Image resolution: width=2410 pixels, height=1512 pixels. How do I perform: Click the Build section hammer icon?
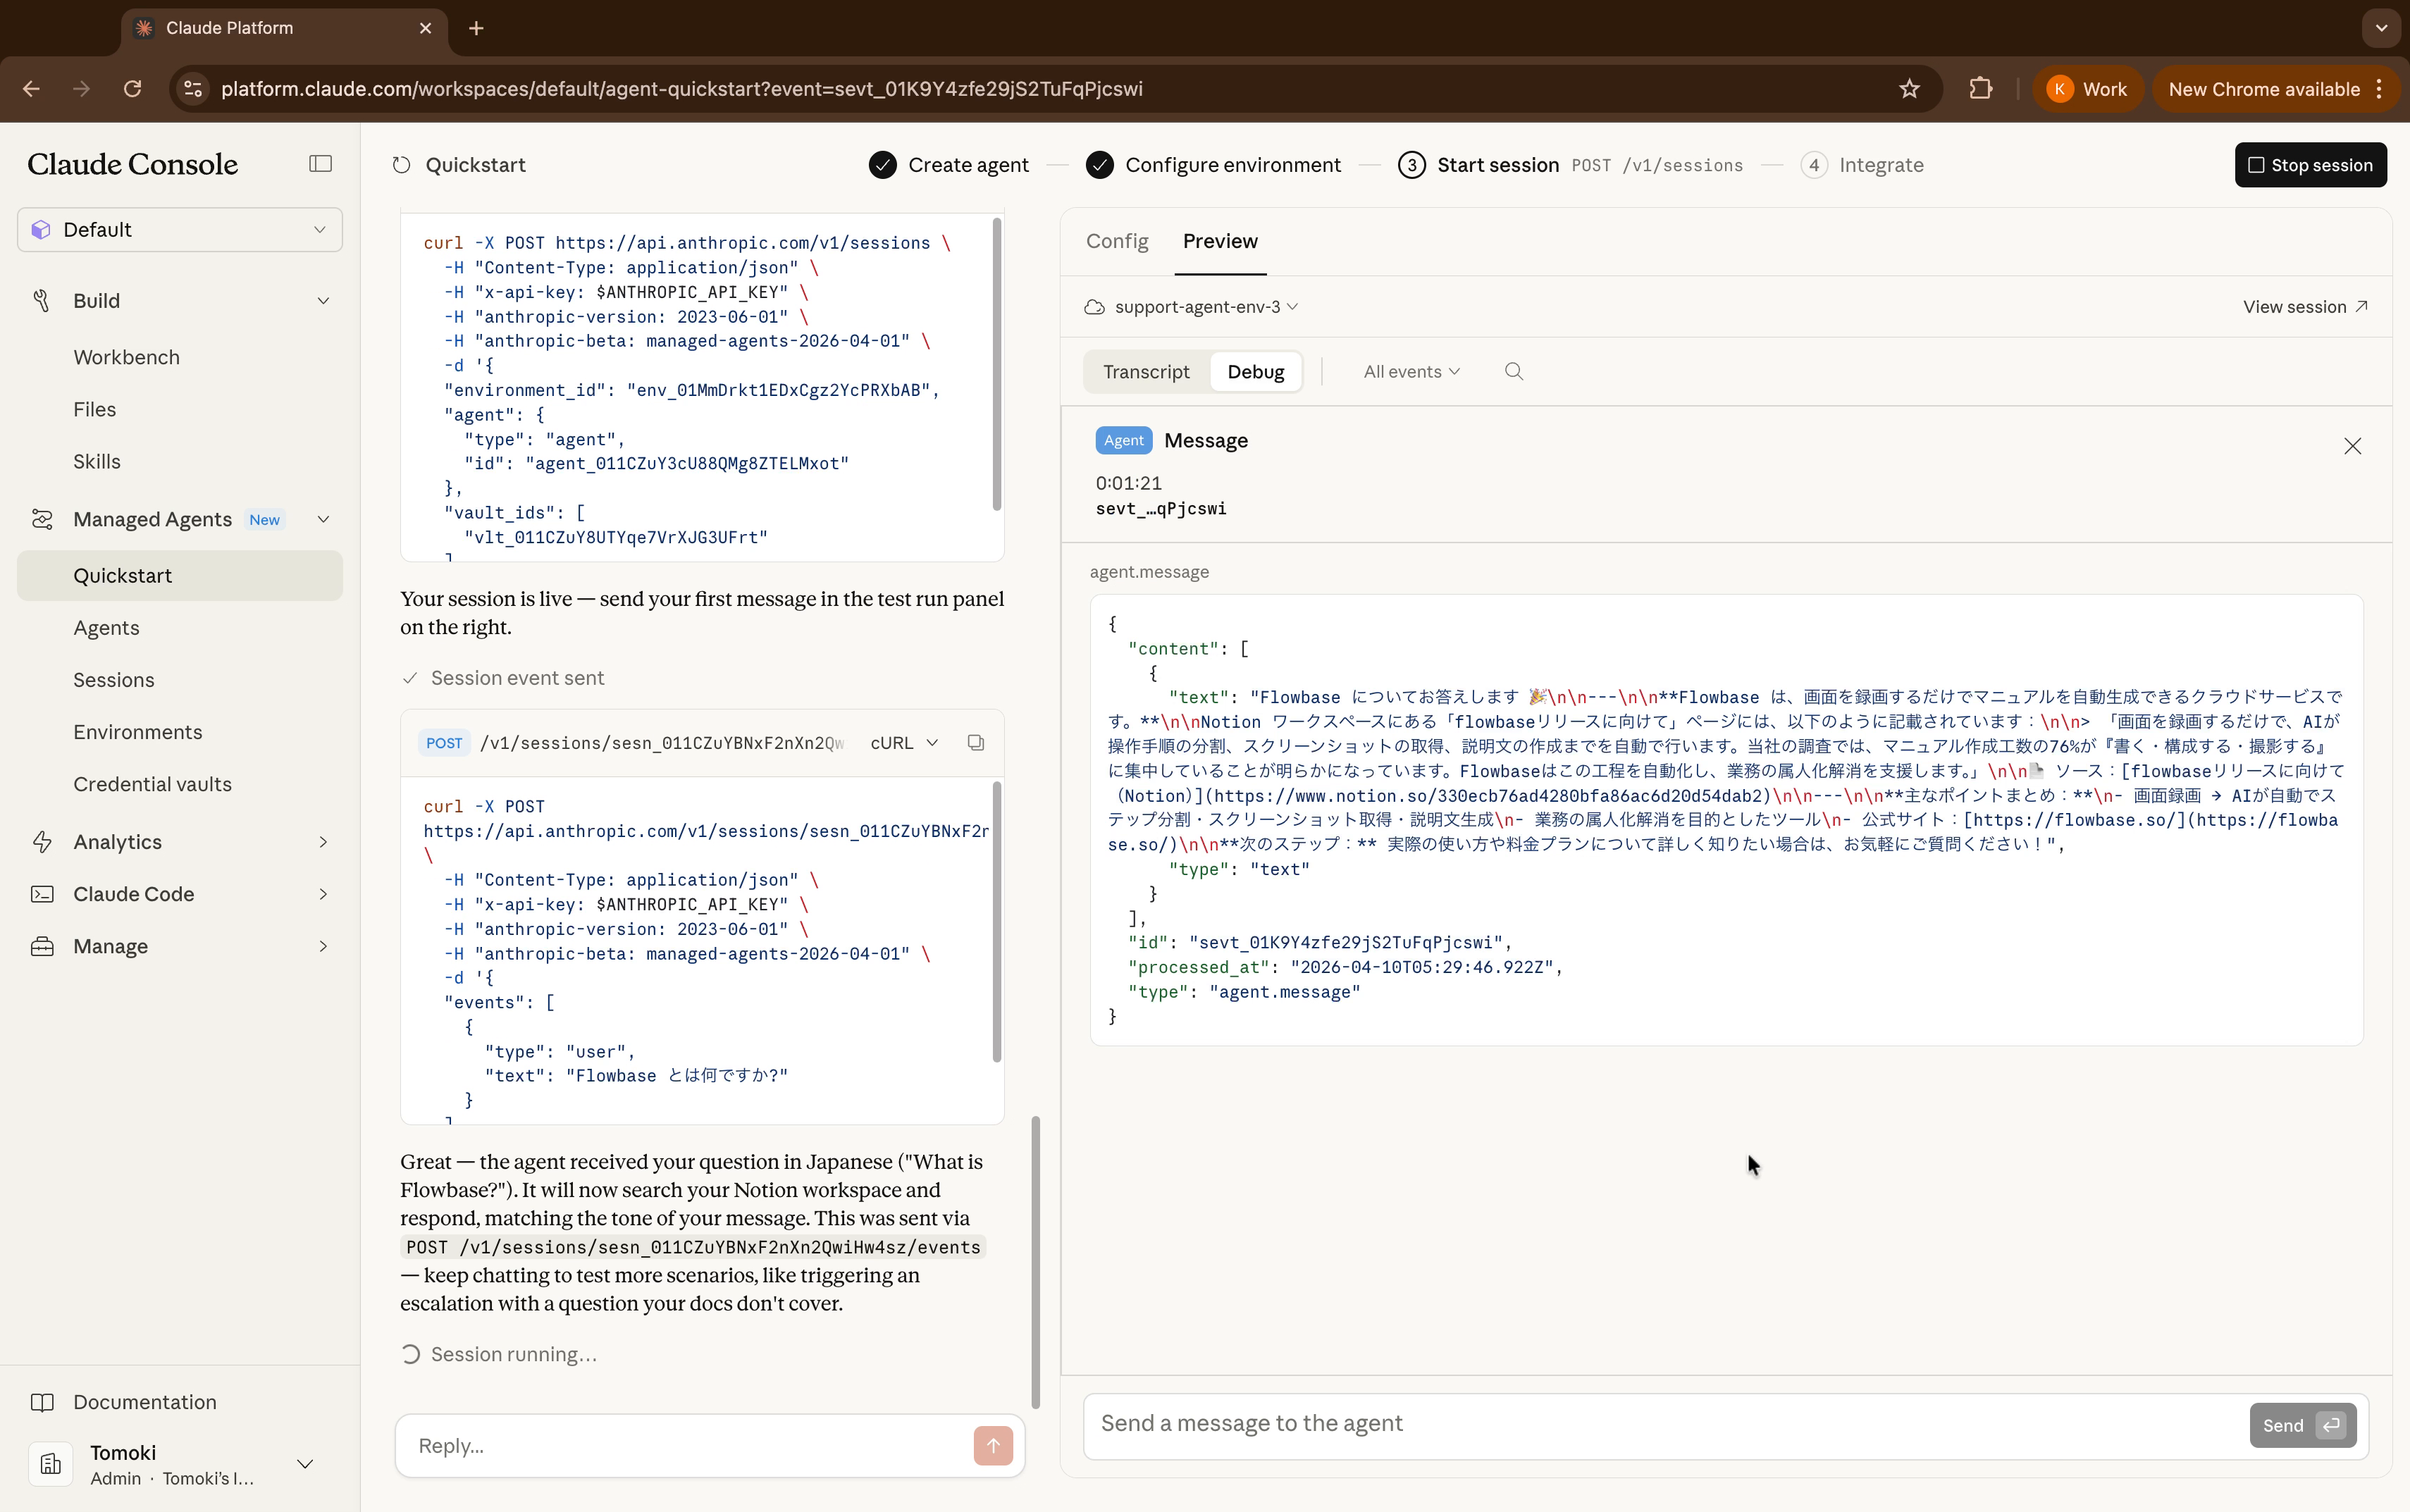(x=42, y=301)
